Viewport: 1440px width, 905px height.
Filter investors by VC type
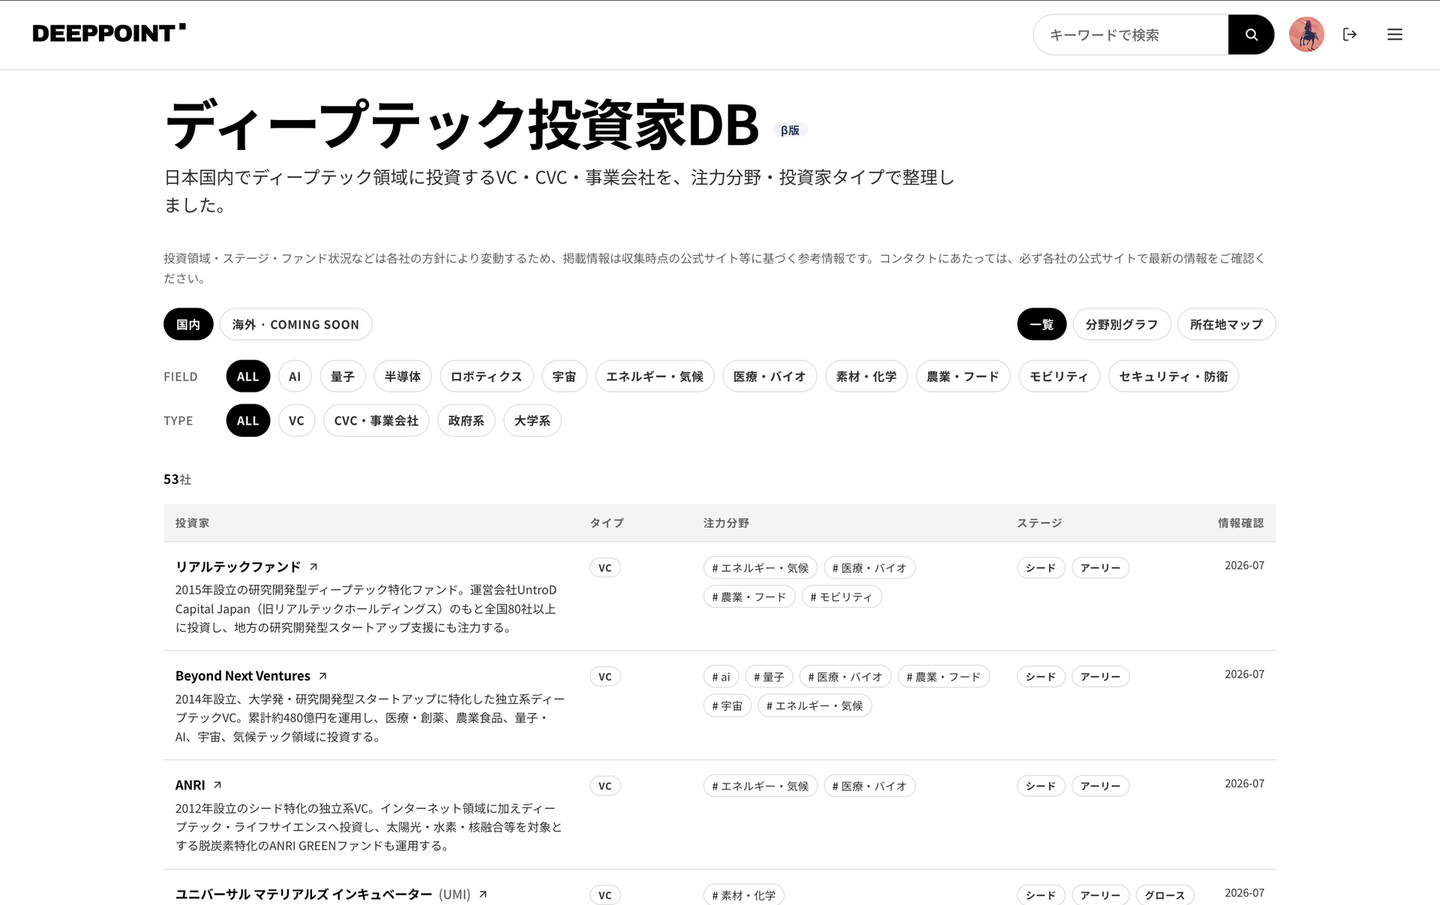point(297,420)
